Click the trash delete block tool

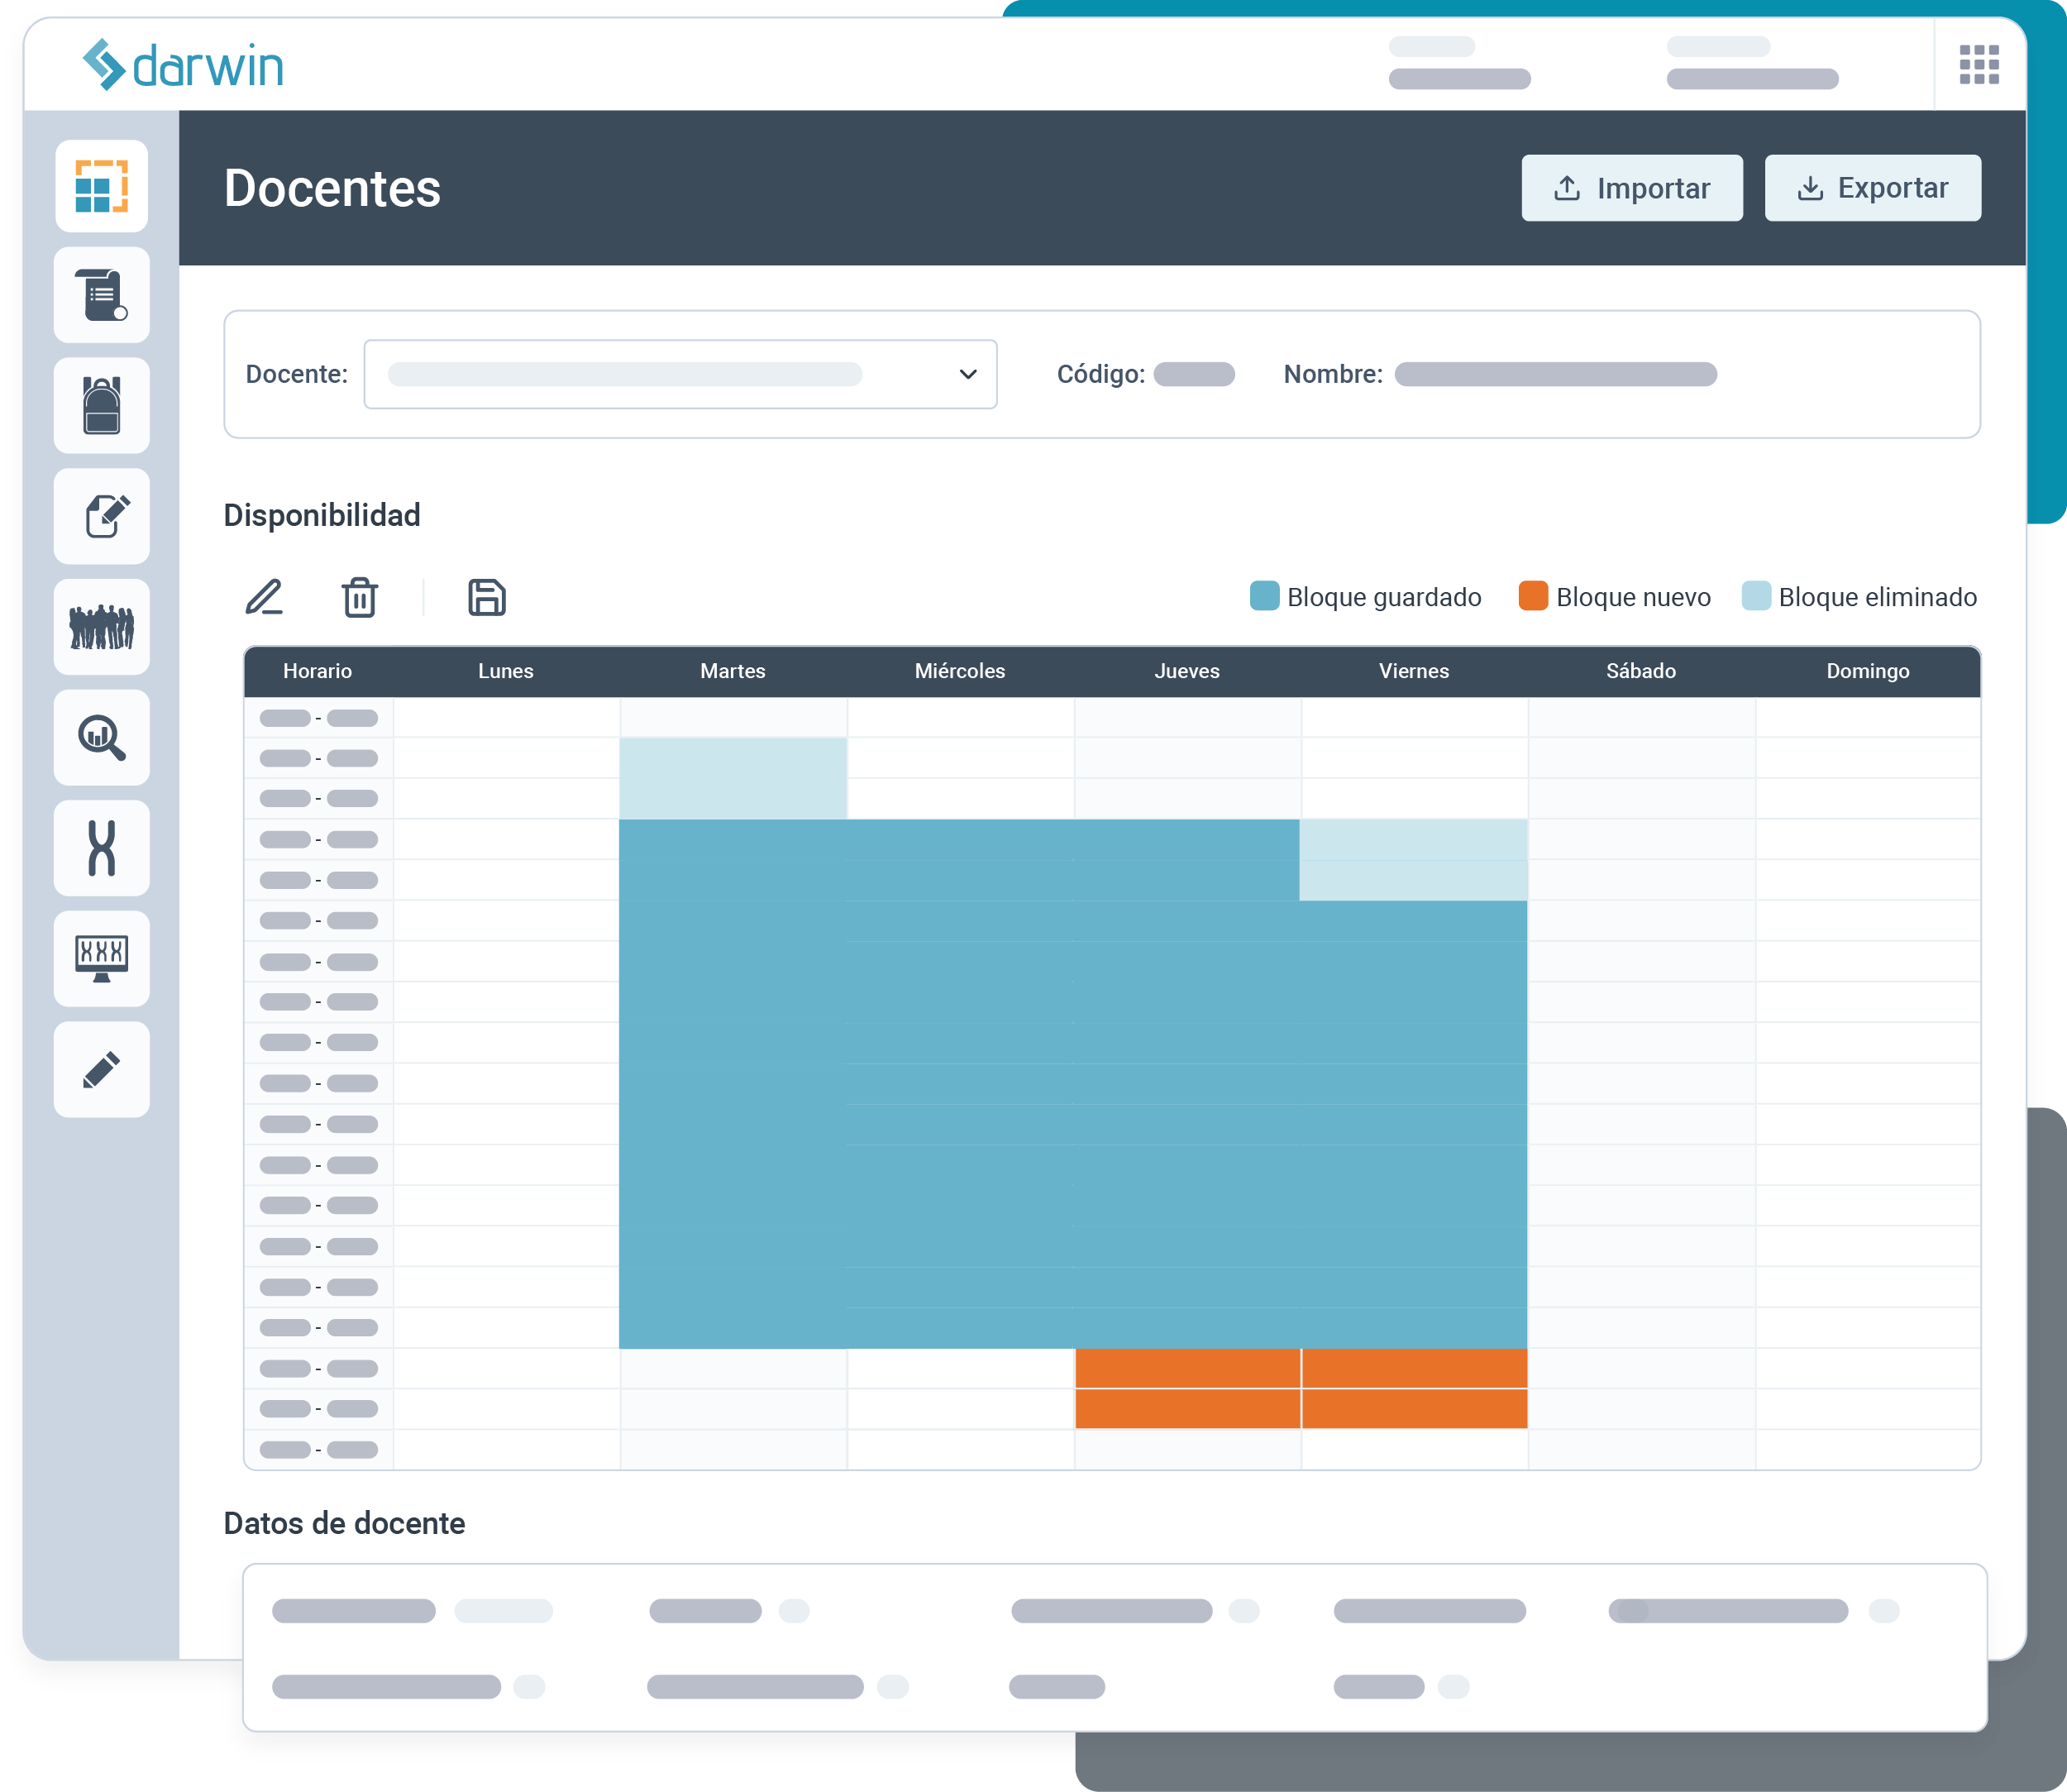coord(359,597)
